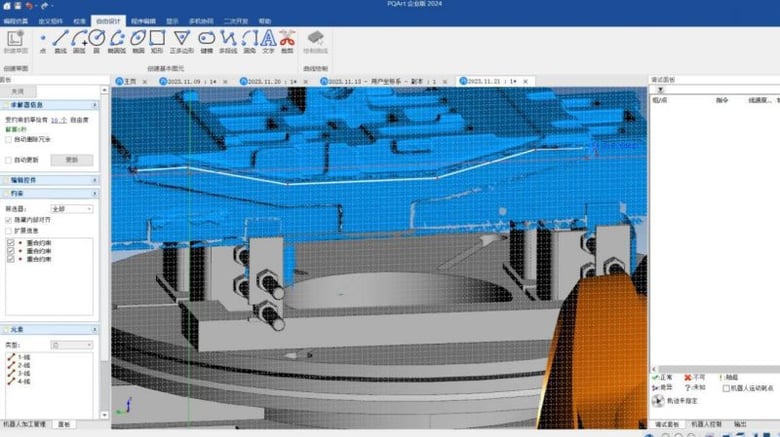This screenshot has width=780, height=437.
Task: Collapse the 约束 constraints panel section
Action: [x=96, y=193]
